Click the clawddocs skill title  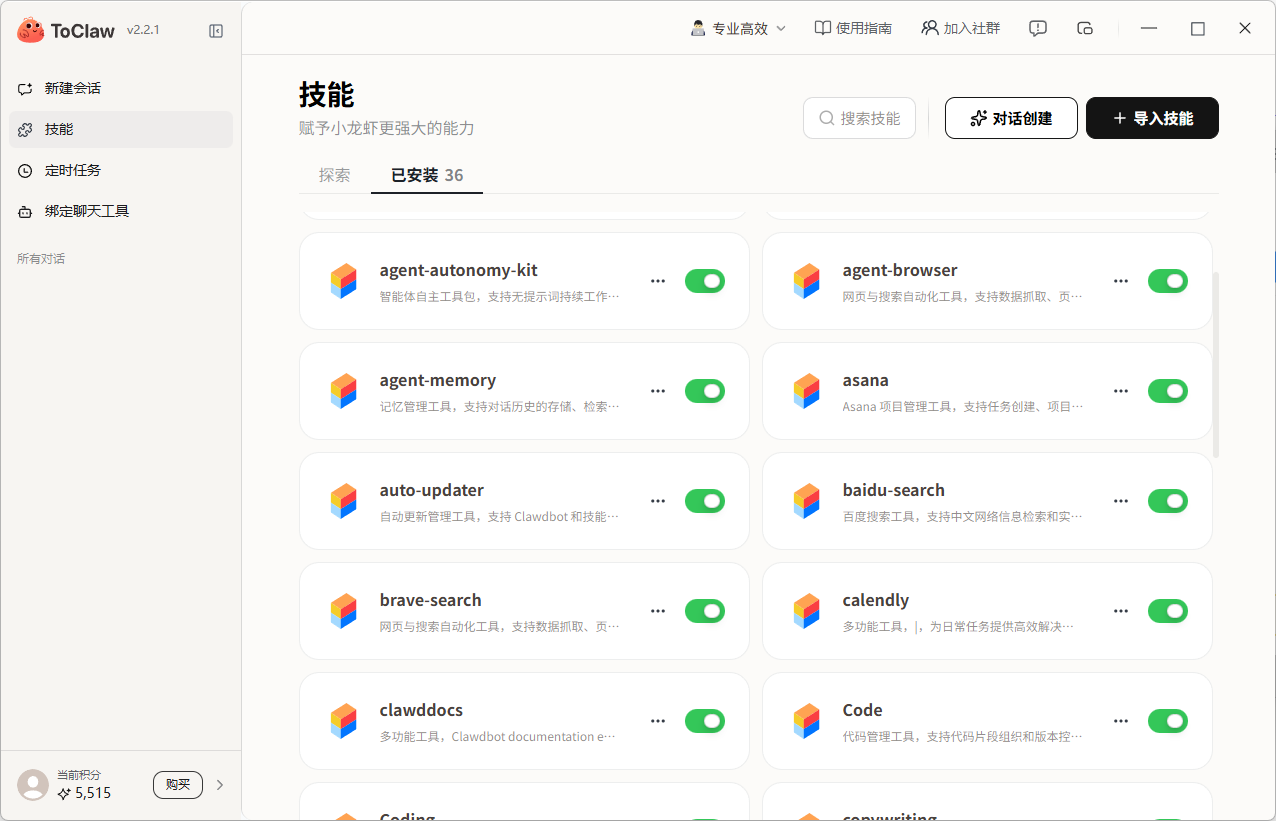pyautogui.click(x=421, y=710)
